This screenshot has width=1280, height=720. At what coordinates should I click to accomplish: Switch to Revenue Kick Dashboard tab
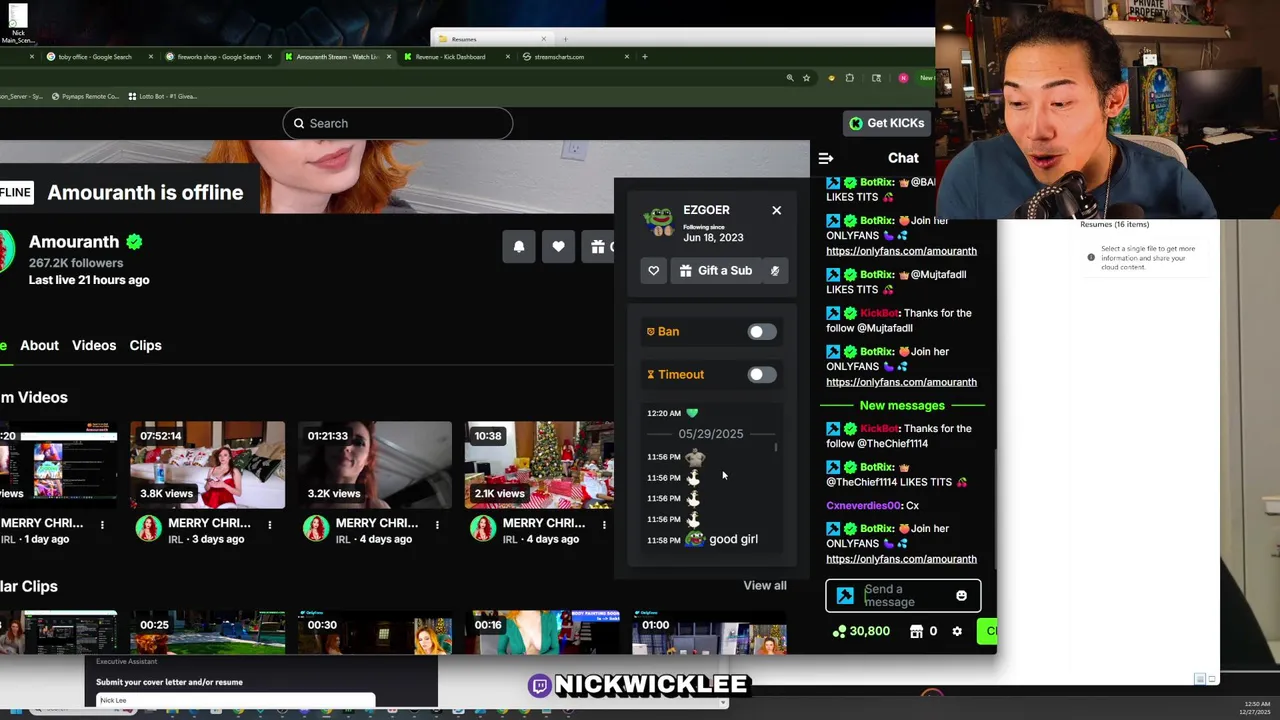click(450, 57)
